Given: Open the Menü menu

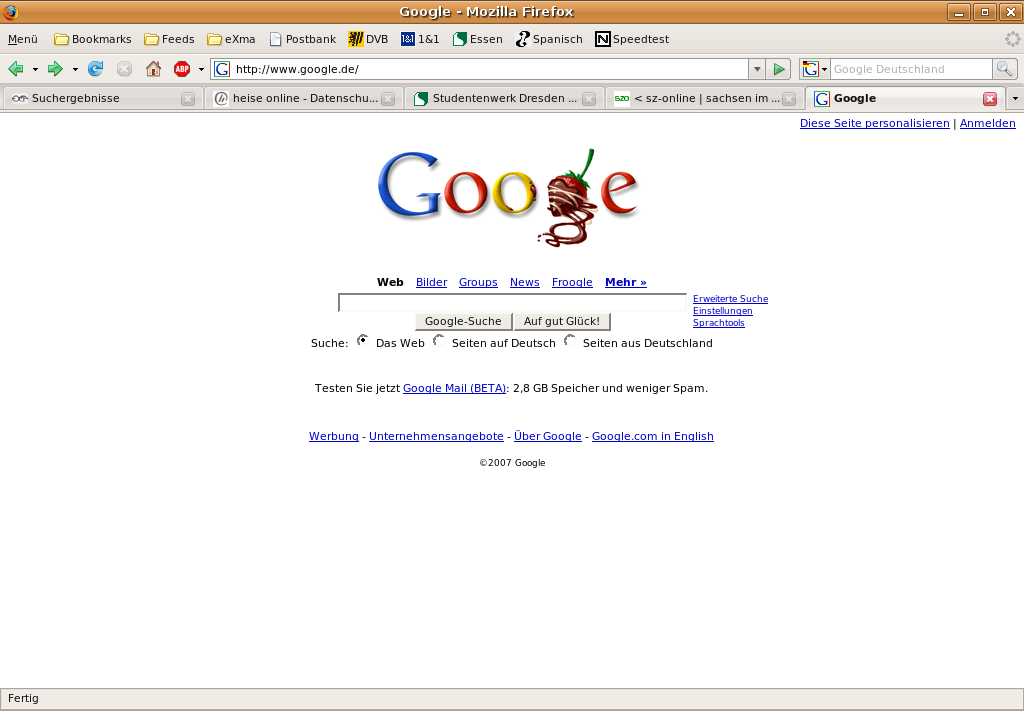Looking at the screenshot, I should [x=23, y=39].
